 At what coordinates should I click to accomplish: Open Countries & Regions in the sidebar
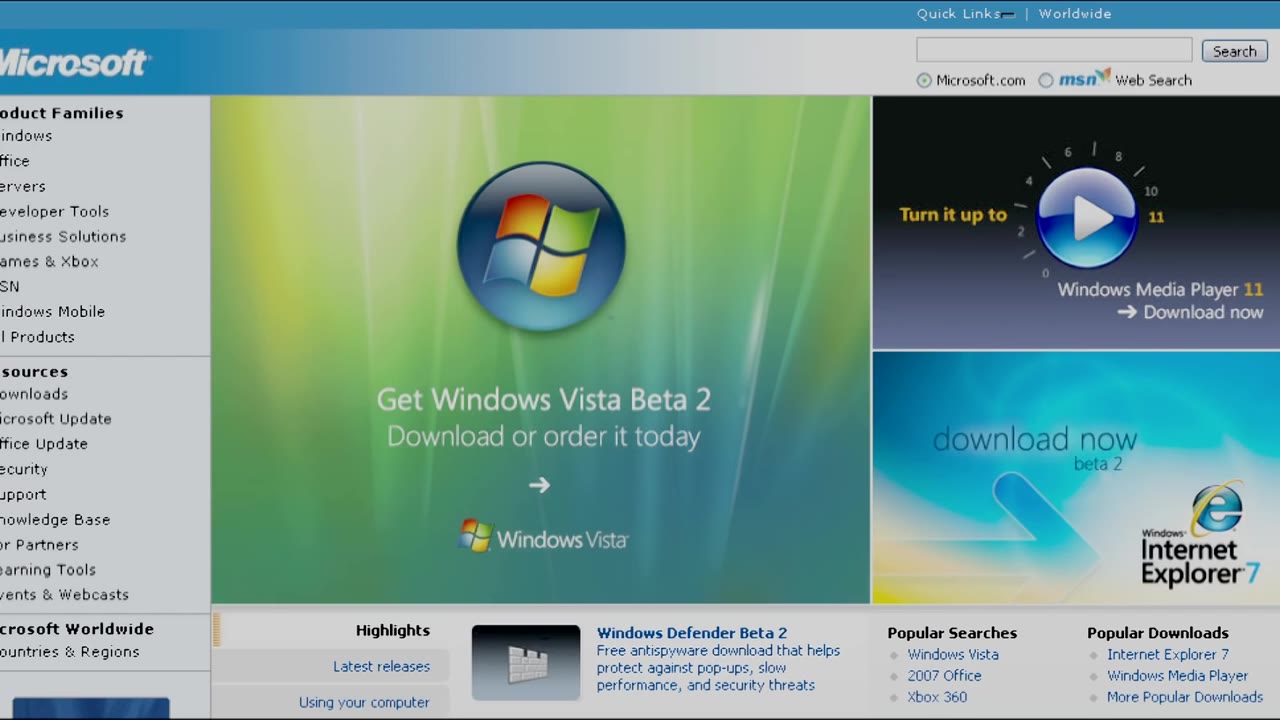70,652
